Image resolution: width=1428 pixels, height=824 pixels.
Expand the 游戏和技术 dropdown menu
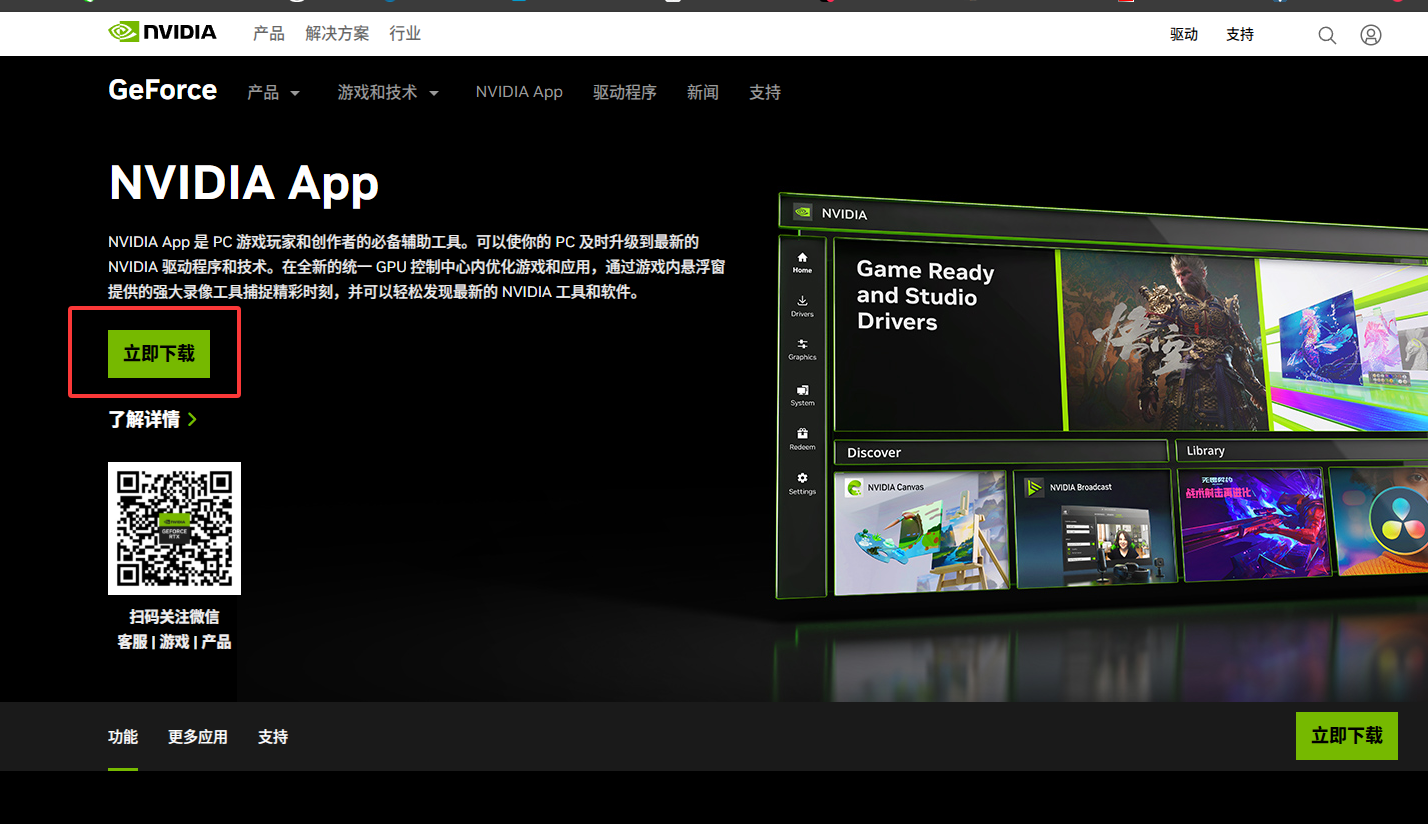pyautogui.click(x=388, y=93)
